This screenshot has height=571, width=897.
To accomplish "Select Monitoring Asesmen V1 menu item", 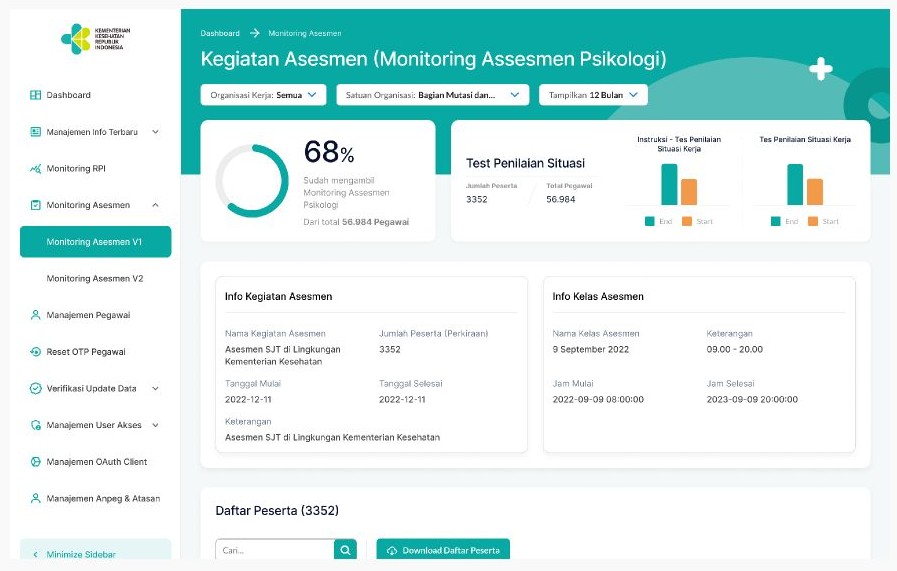I will [x=96, y=241].
